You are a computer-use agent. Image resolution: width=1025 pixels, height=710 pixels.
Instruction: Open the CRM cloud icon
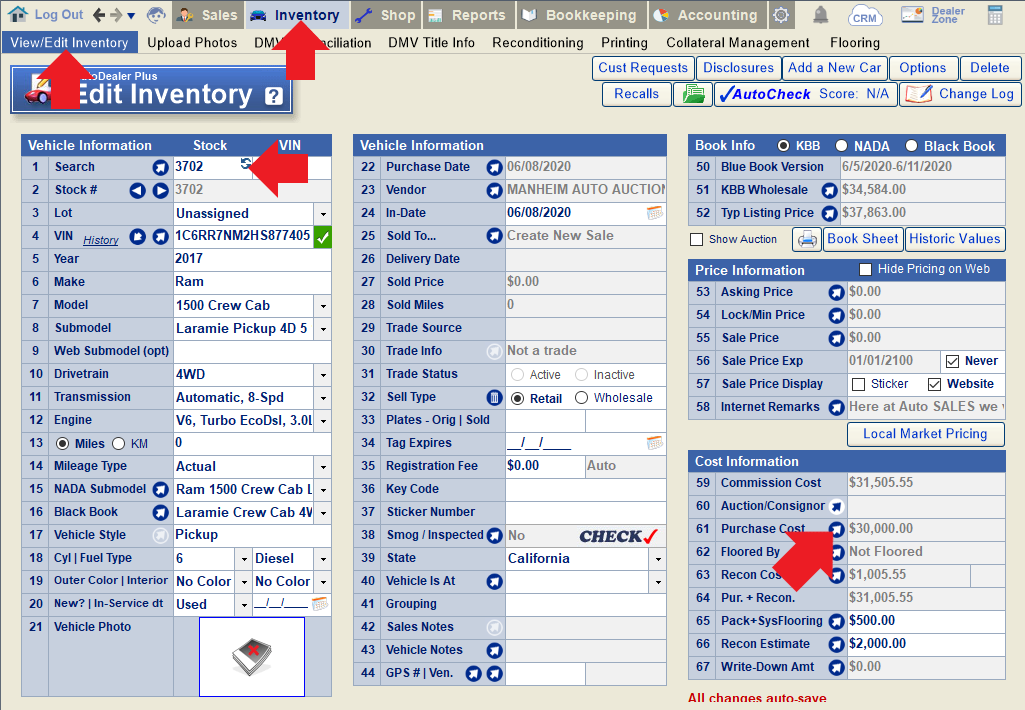click(865, 15)
